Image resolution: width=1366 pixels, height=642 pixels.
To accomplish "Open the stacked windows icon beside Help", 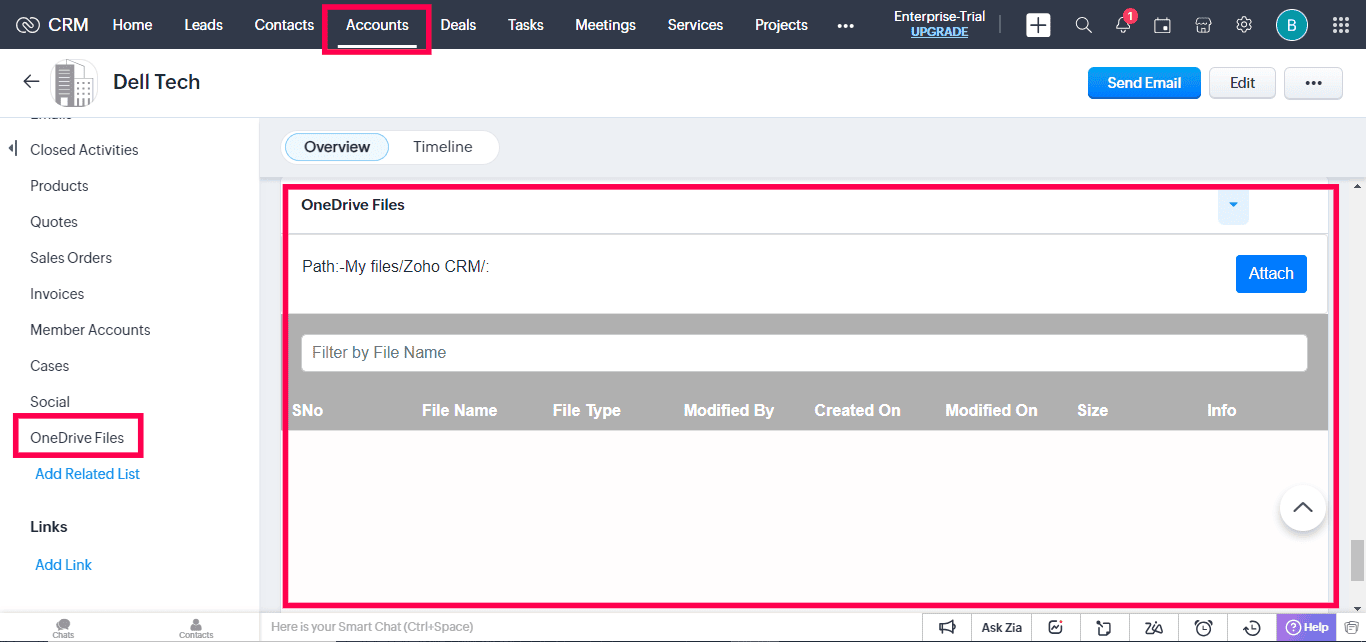I will click(1351, 627).
